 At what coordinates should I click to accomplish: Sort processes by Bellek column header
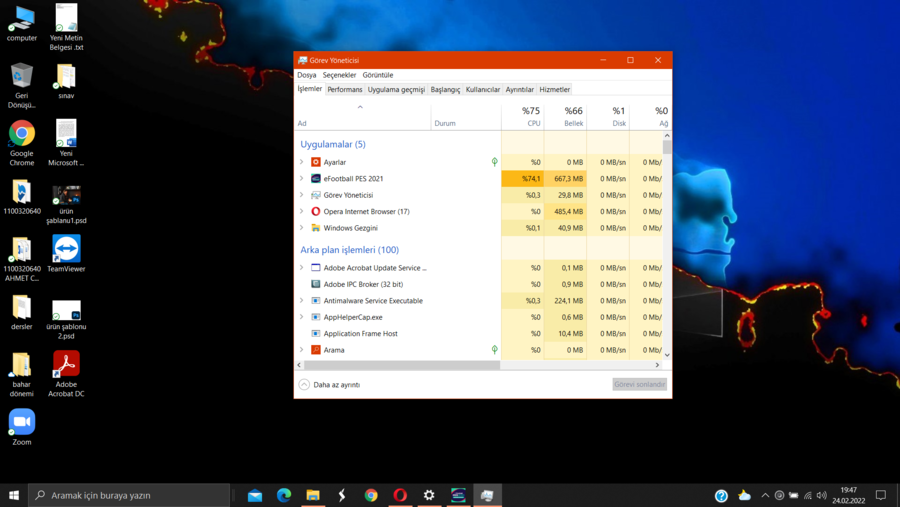point(565,116)
